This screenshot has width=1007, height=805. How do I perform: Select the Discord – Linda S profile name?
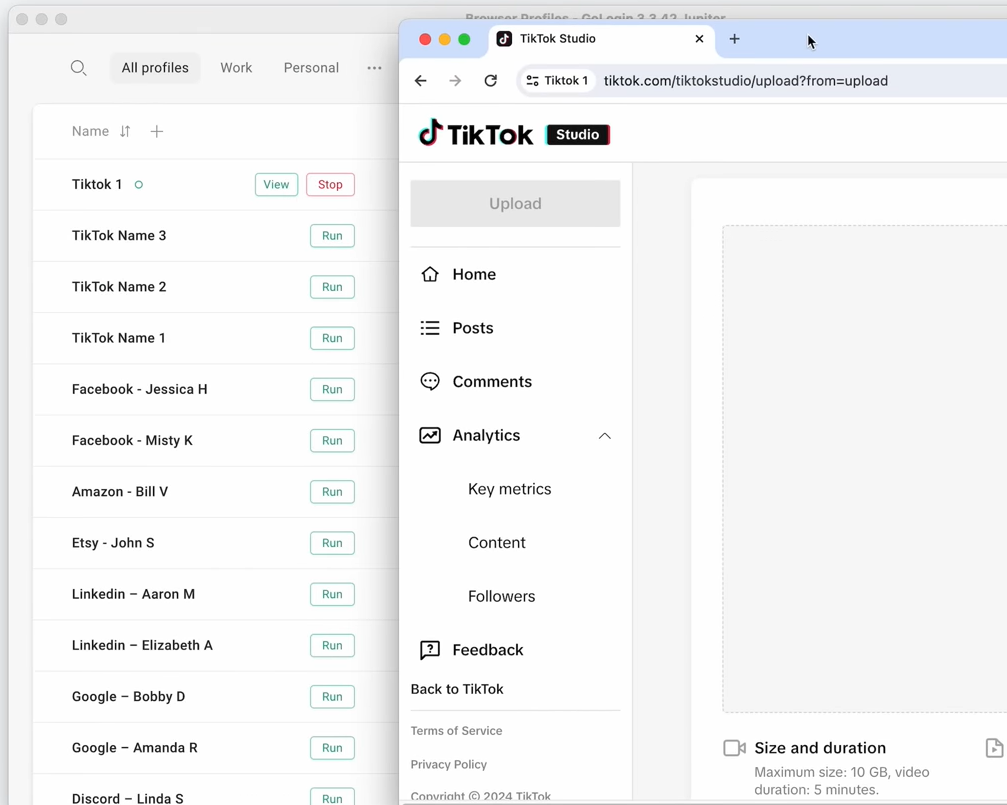coord(127,799)
